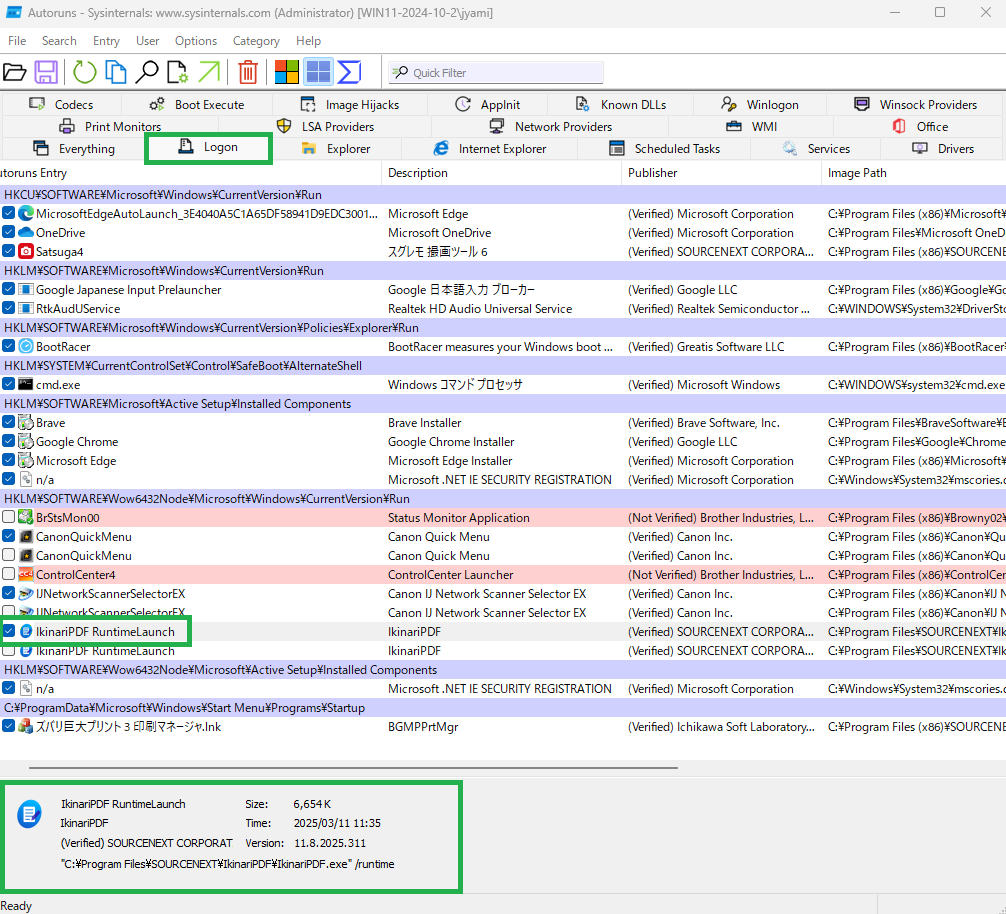Enable the ControlCenter4 entry checkbox

click(8, 573)
